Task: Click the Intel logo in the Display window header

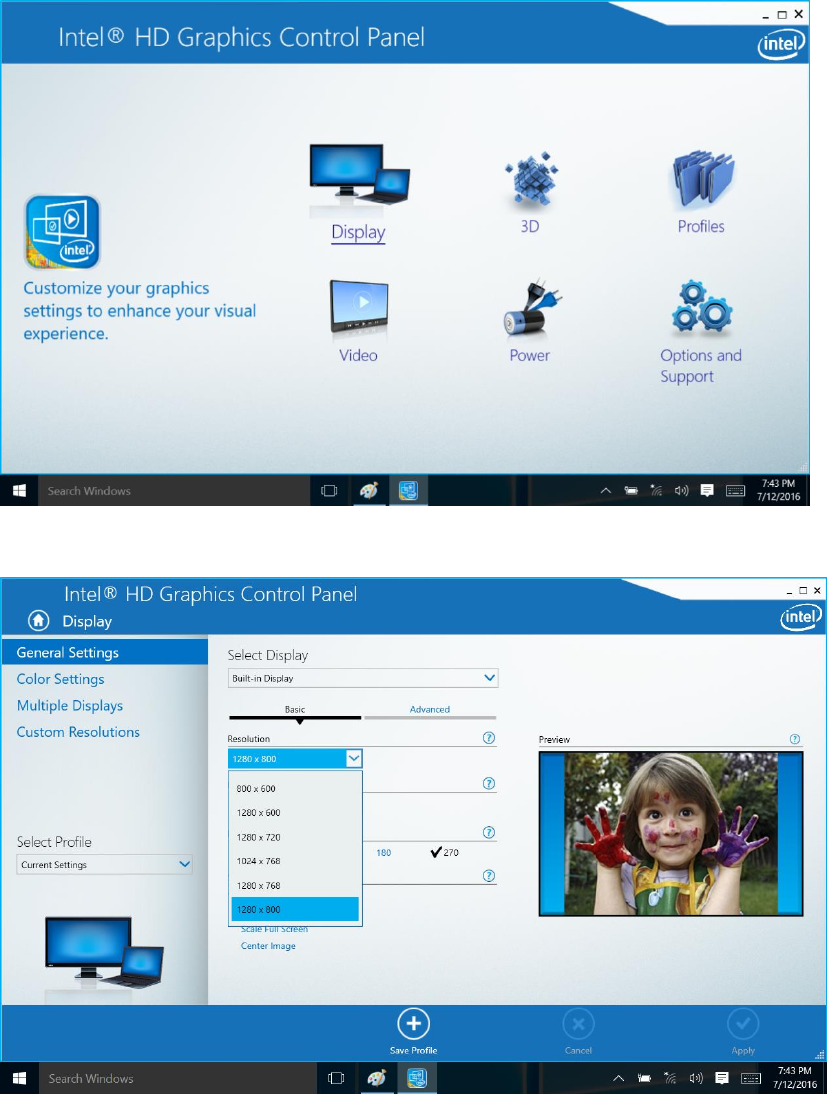Action: [x=801, y=617]
